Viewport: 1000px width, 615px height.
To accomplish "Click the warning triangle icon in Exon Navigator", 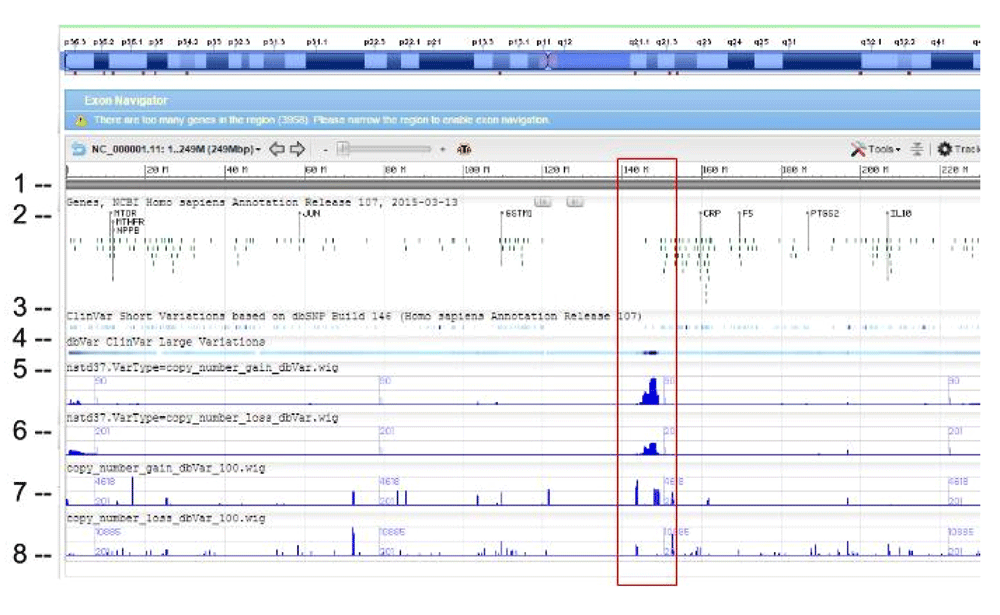I will pos(80,121).
